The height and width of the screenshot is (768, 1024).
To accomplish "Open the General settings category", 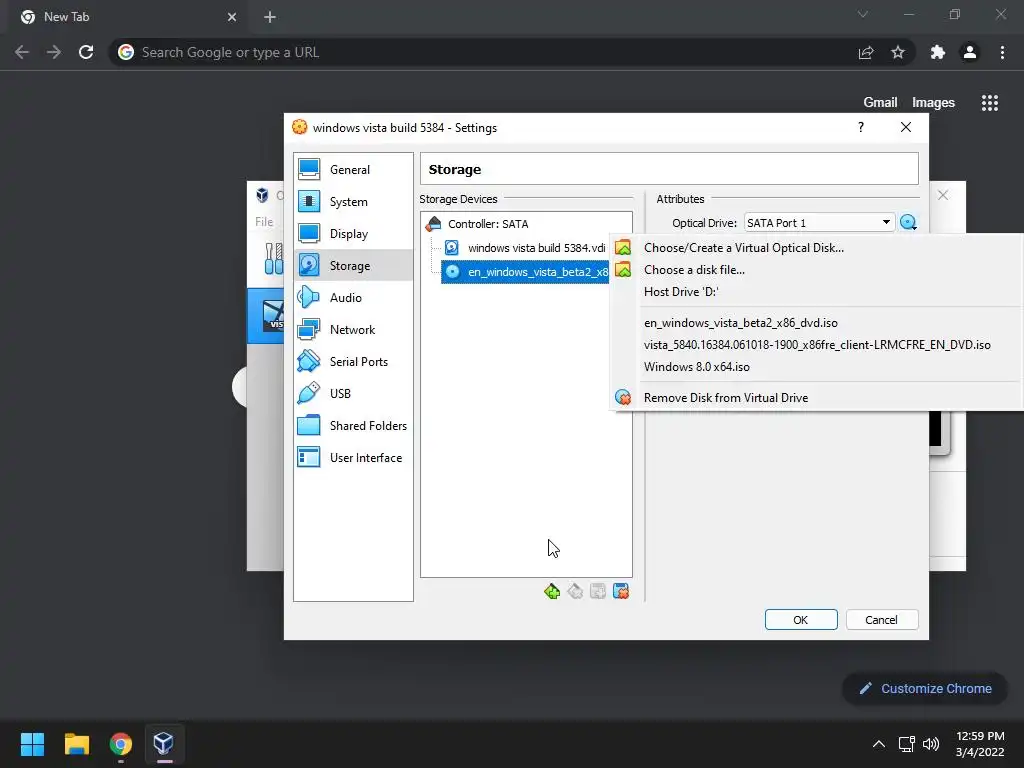I will [353, 170].
